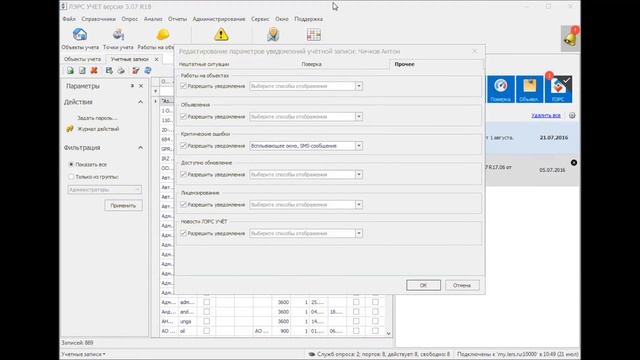The height and width of the screenshot is (360, 640).
Task: Toggle Разрешить уведомления under Критические ошибки
Action: [183, 145]
